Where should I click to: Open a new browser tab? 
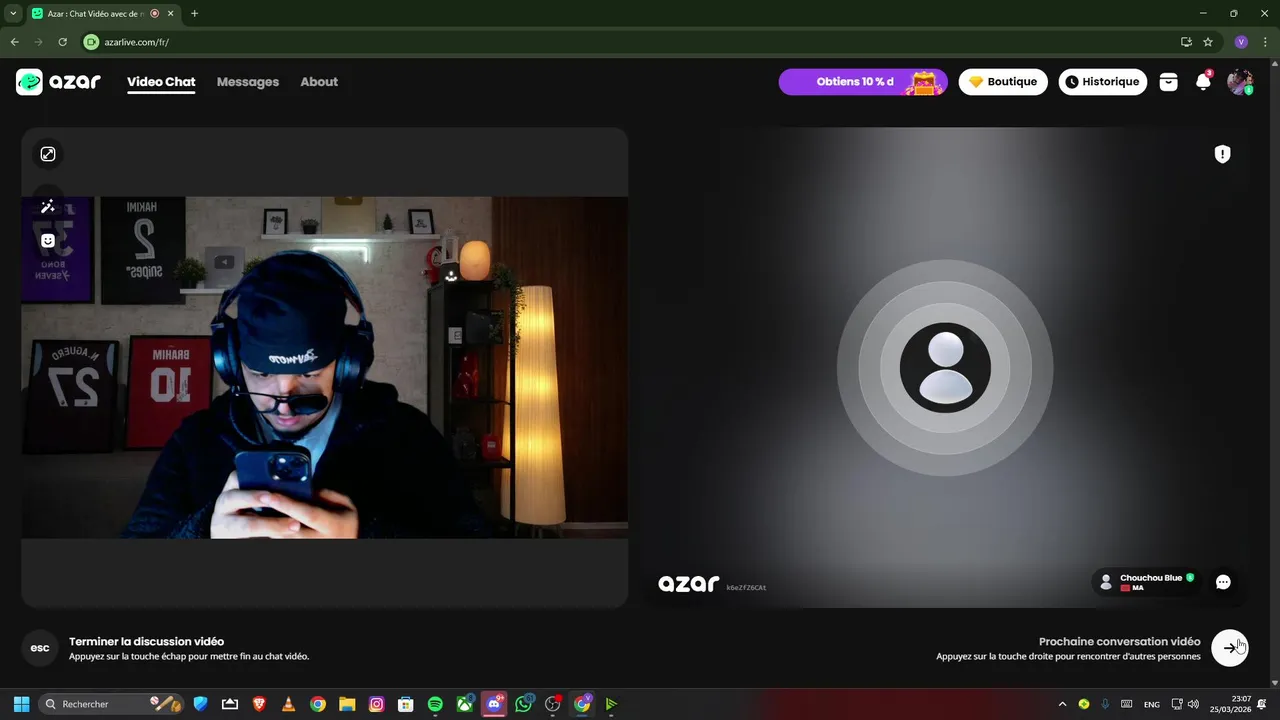pyautogui.click(x=194, y=14)
